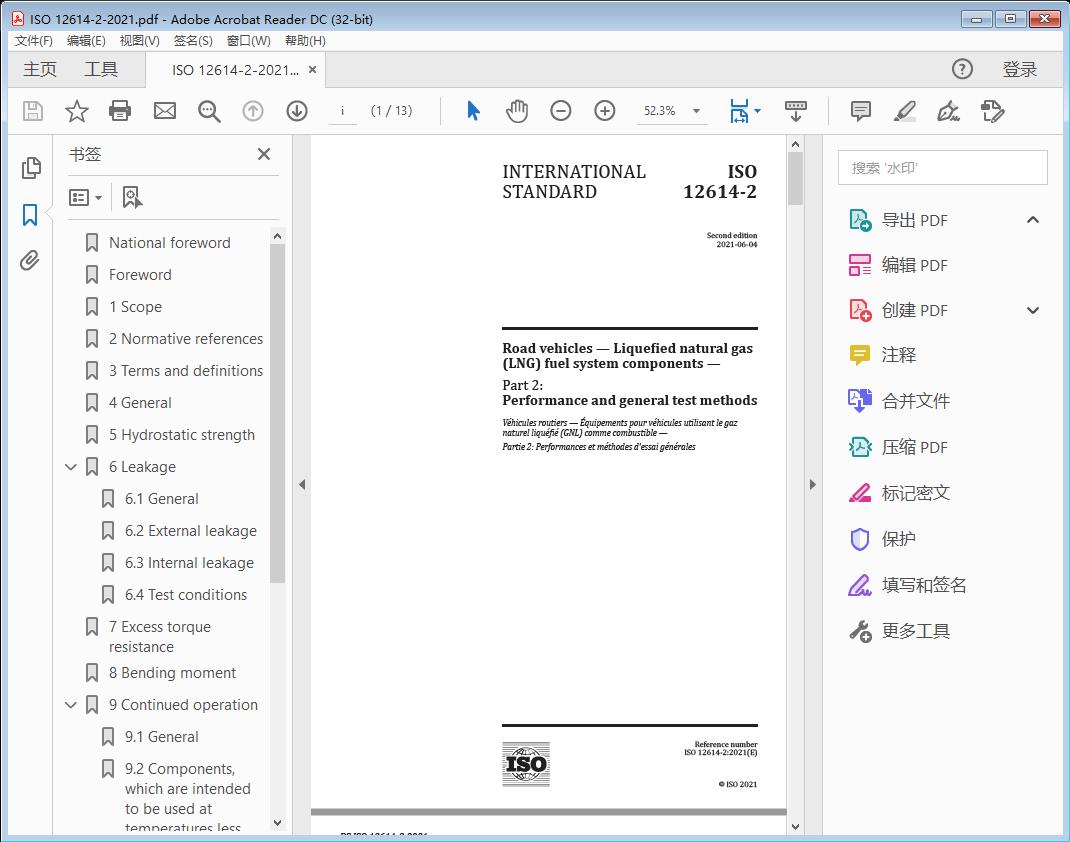The width and height of the screenshot is (1070, 842).
Task: Collapse the 9 Continued operation bookmark
Action: [x=71, y=705]
